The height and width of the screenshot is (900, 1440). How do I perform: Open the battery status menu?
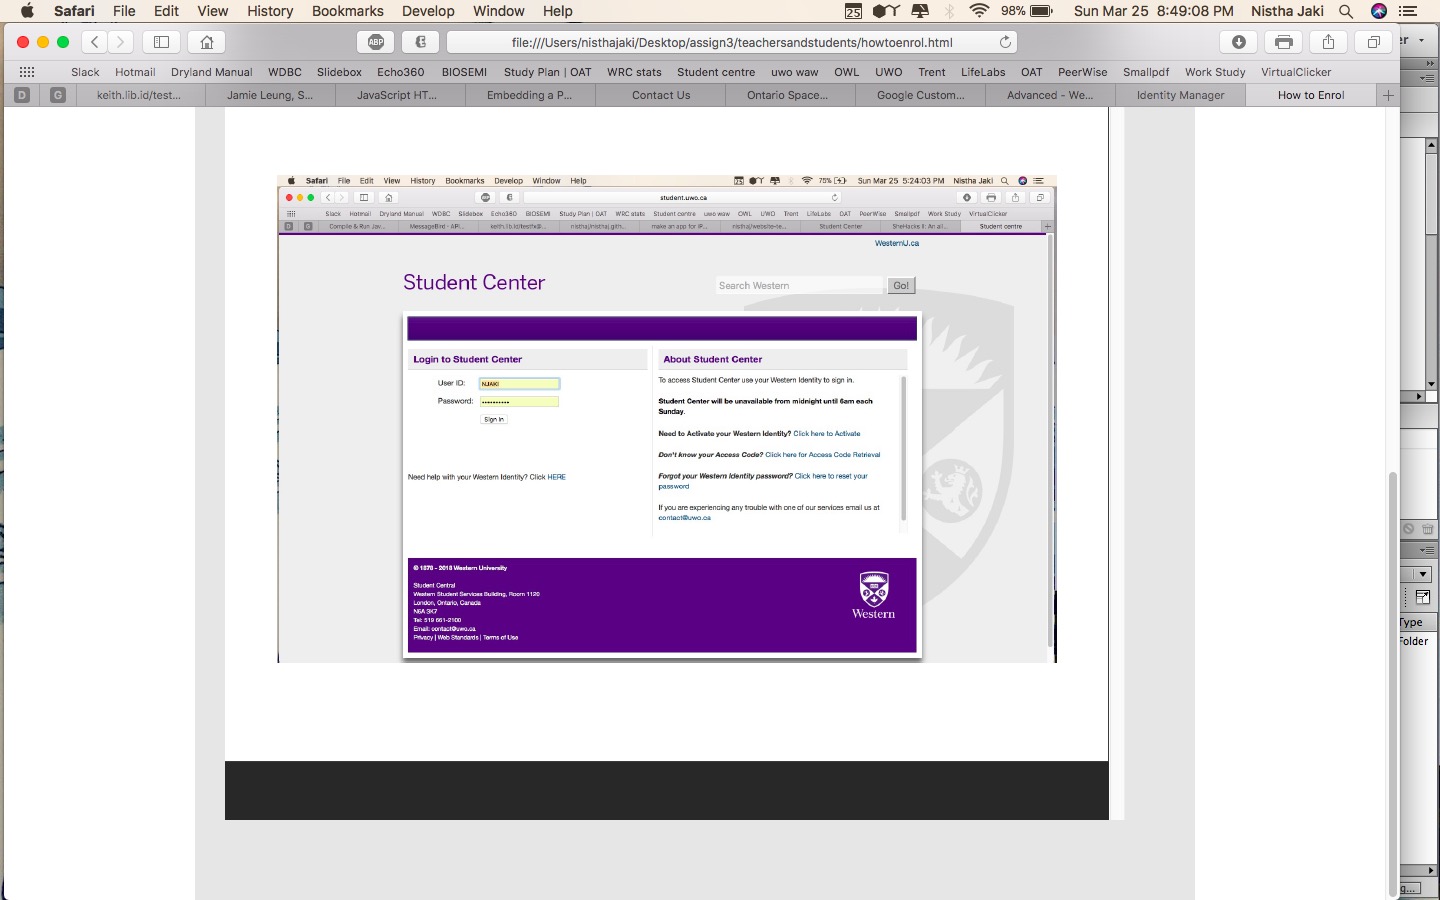[1027, 11]
